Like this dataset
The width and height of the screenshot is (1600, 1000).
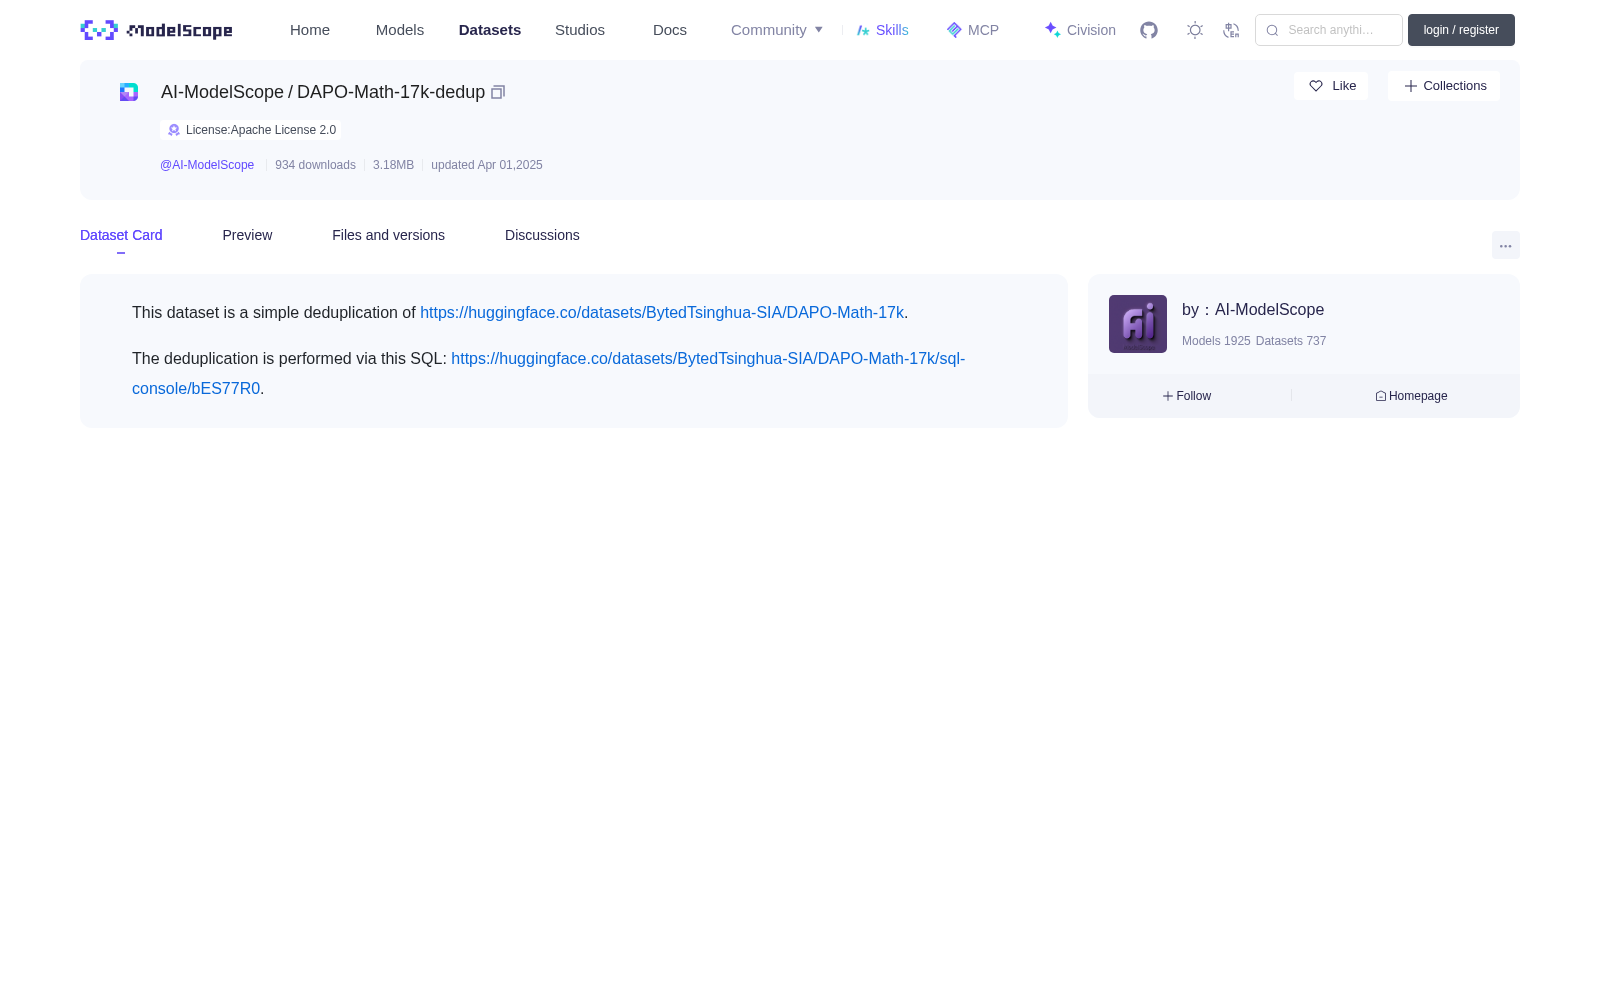[1331, 86]
